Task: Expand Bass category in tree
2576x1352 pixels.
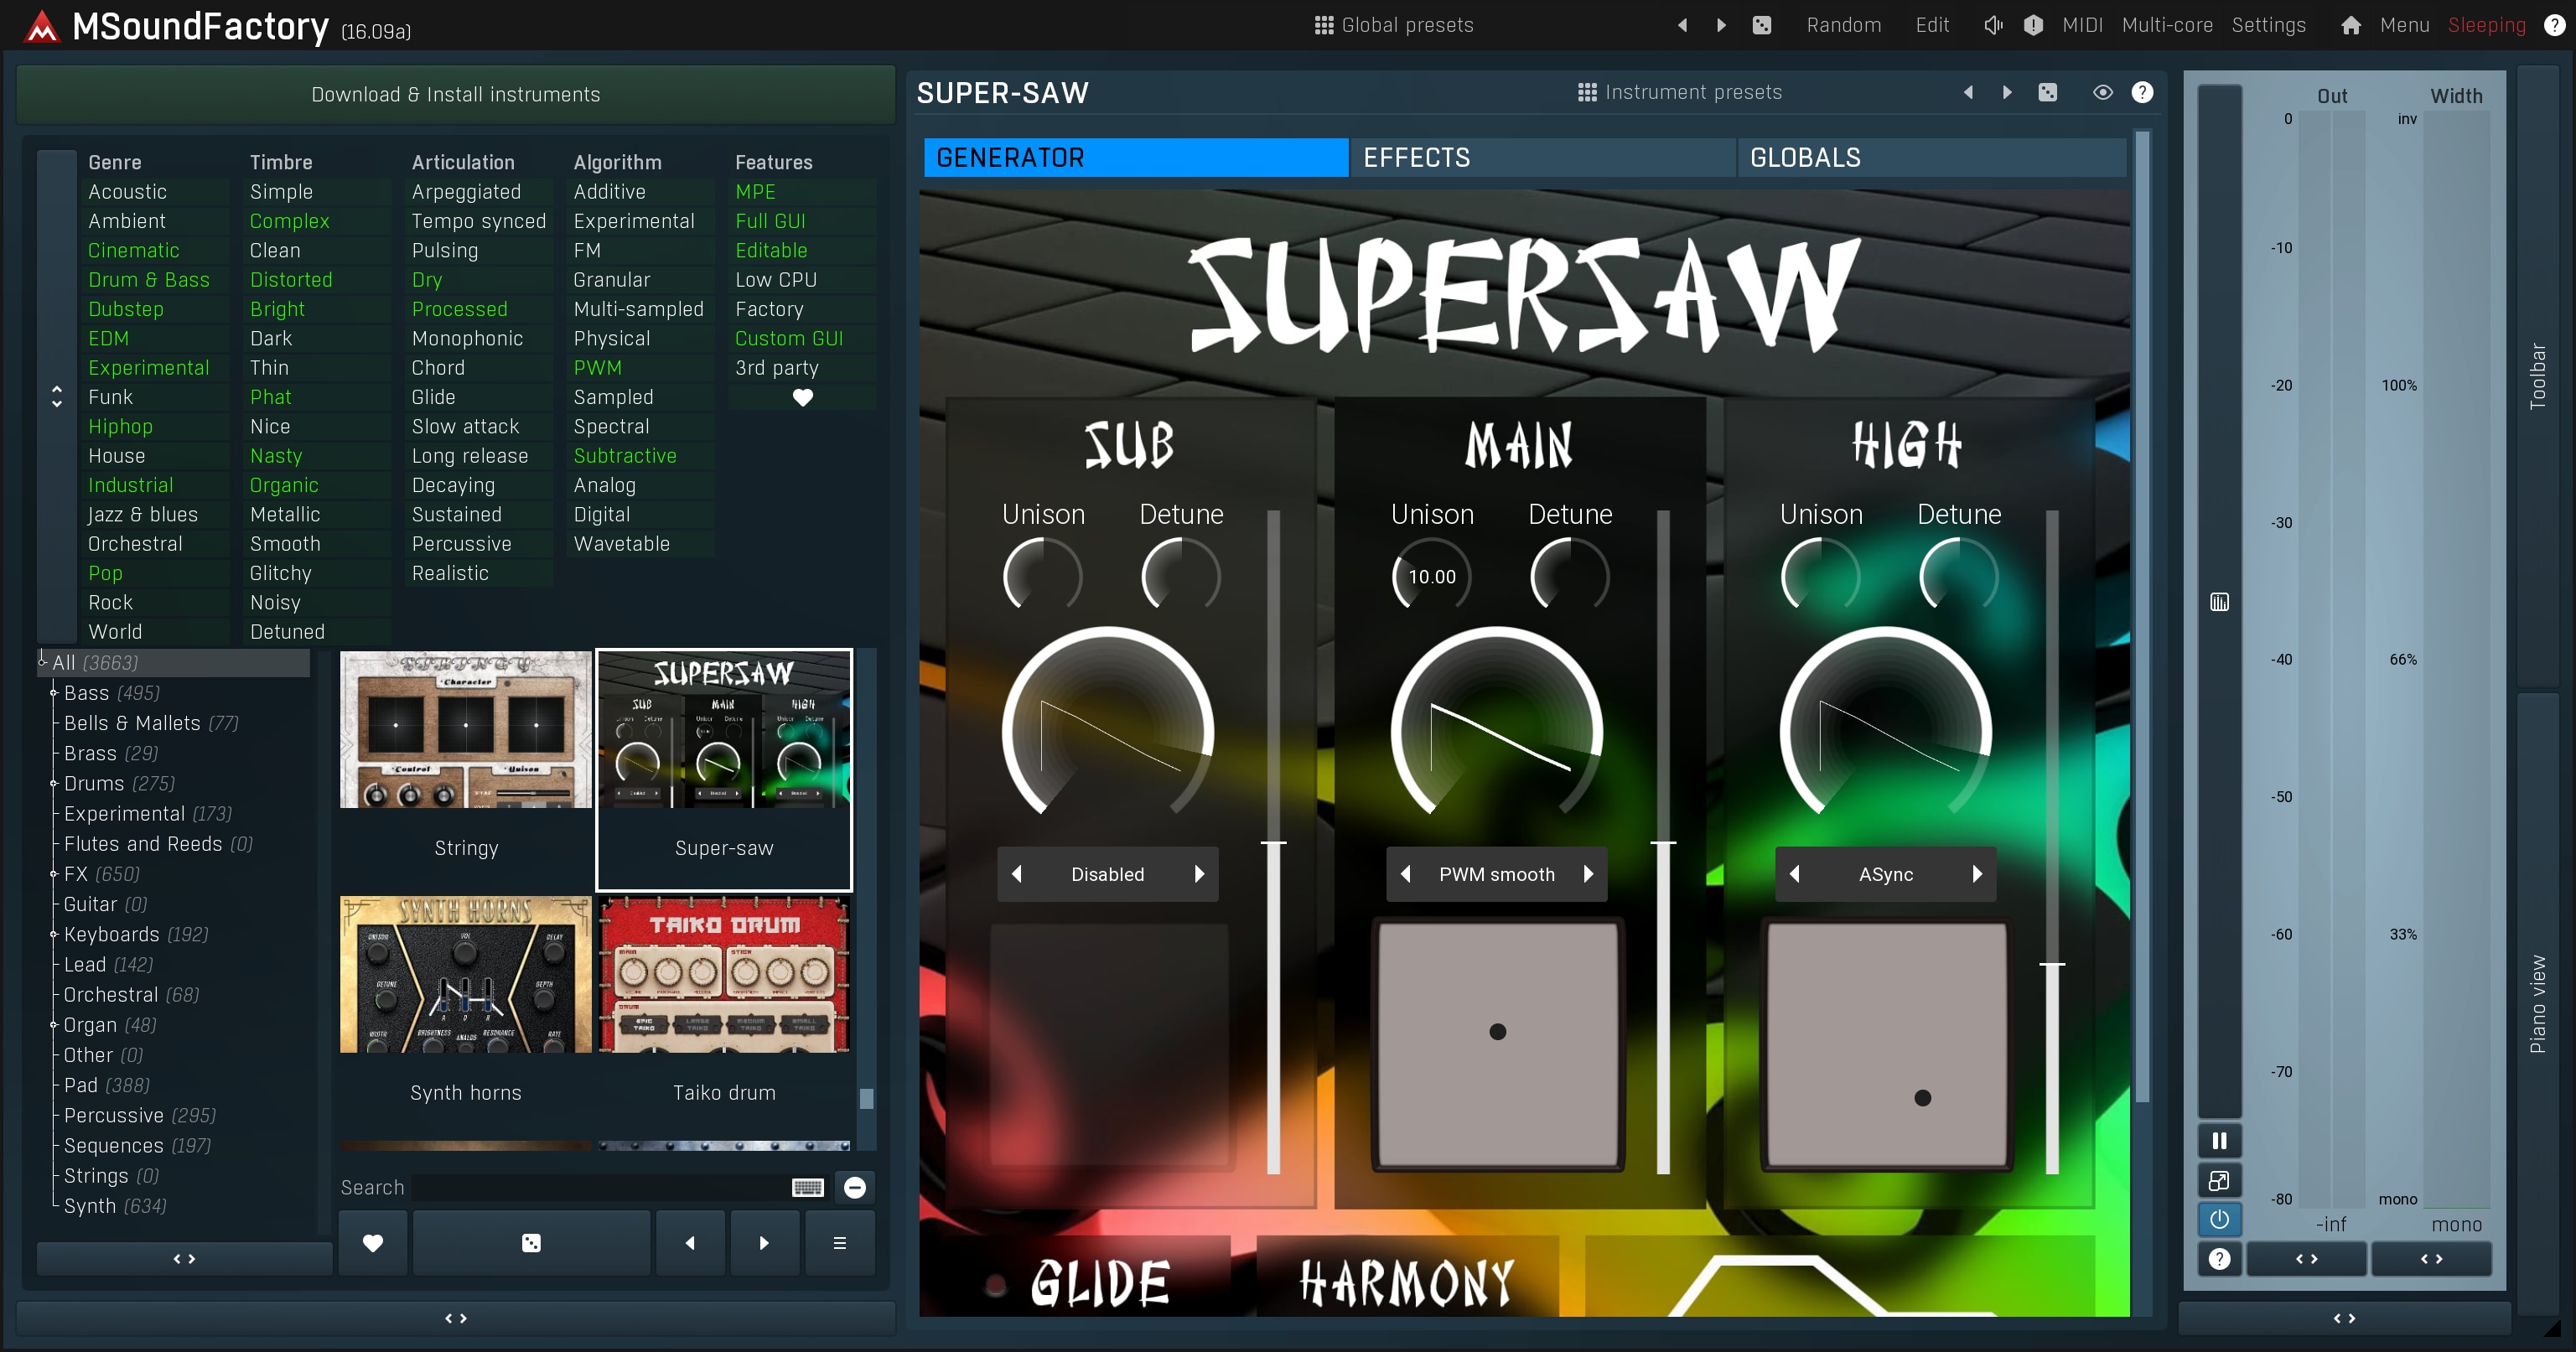Action: [x=54, y=692]
